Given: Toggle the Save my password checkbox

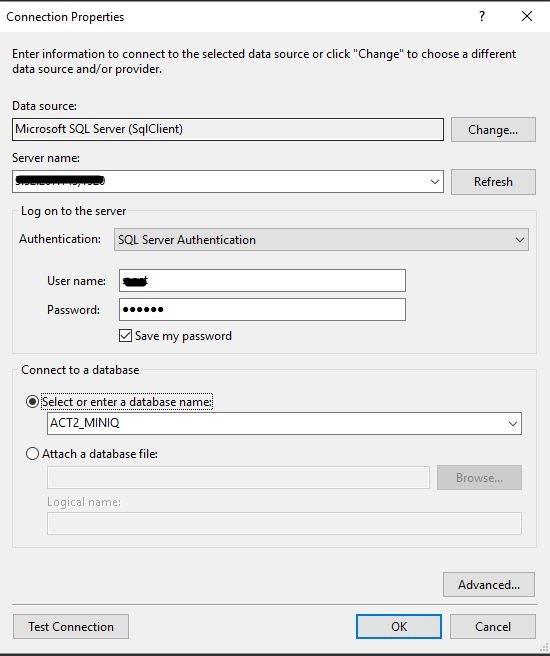Looking at the screenshot, I should 125,336.
